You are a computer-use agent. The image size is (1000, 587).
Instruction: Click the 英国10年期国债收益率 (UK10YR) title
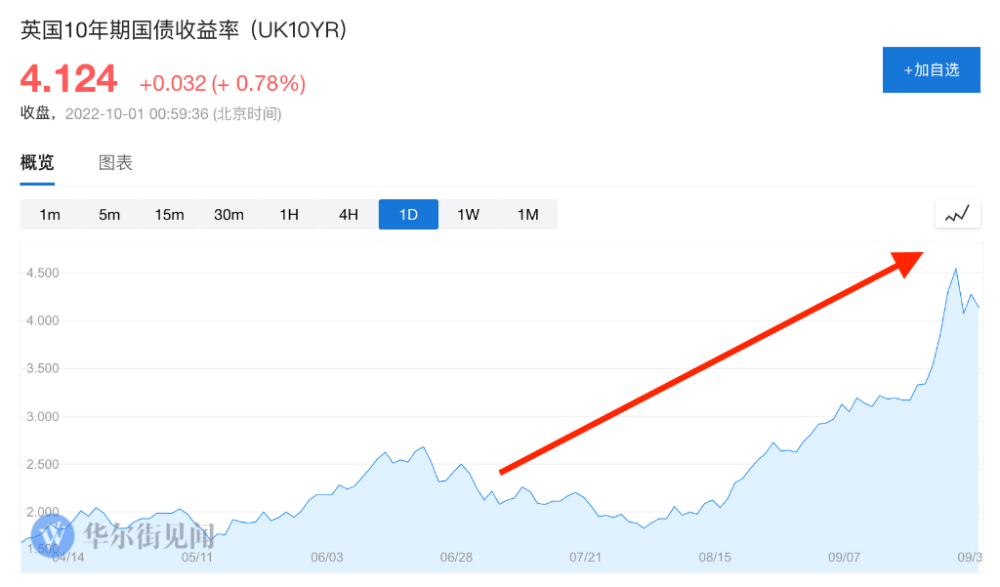184,30
